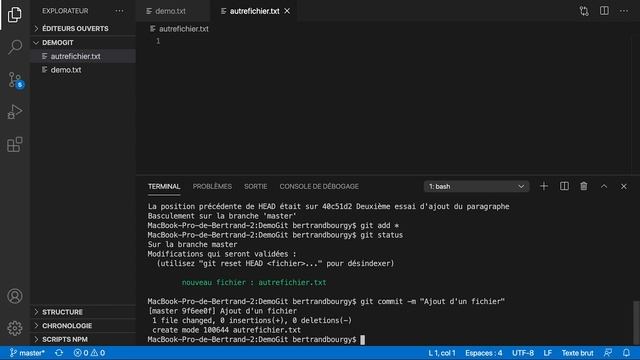
Task: Synchronize changes in status bar
Action: [59, 353]
